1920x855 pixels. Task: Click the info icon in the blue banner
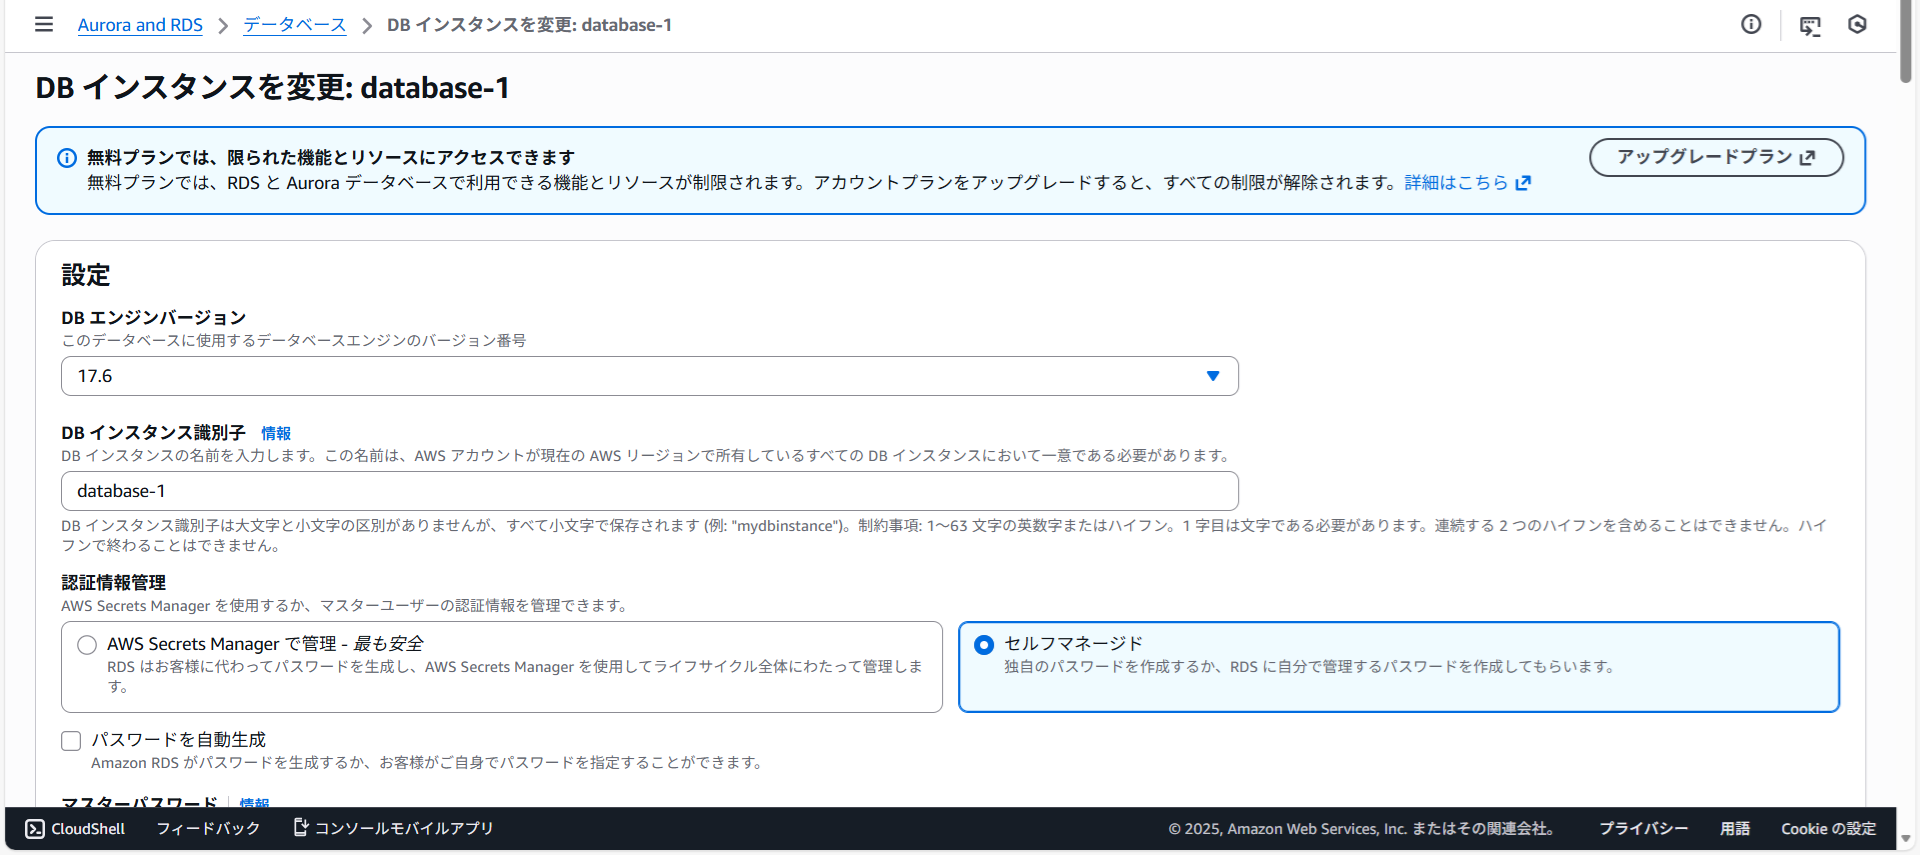click(x=67, y=158)
